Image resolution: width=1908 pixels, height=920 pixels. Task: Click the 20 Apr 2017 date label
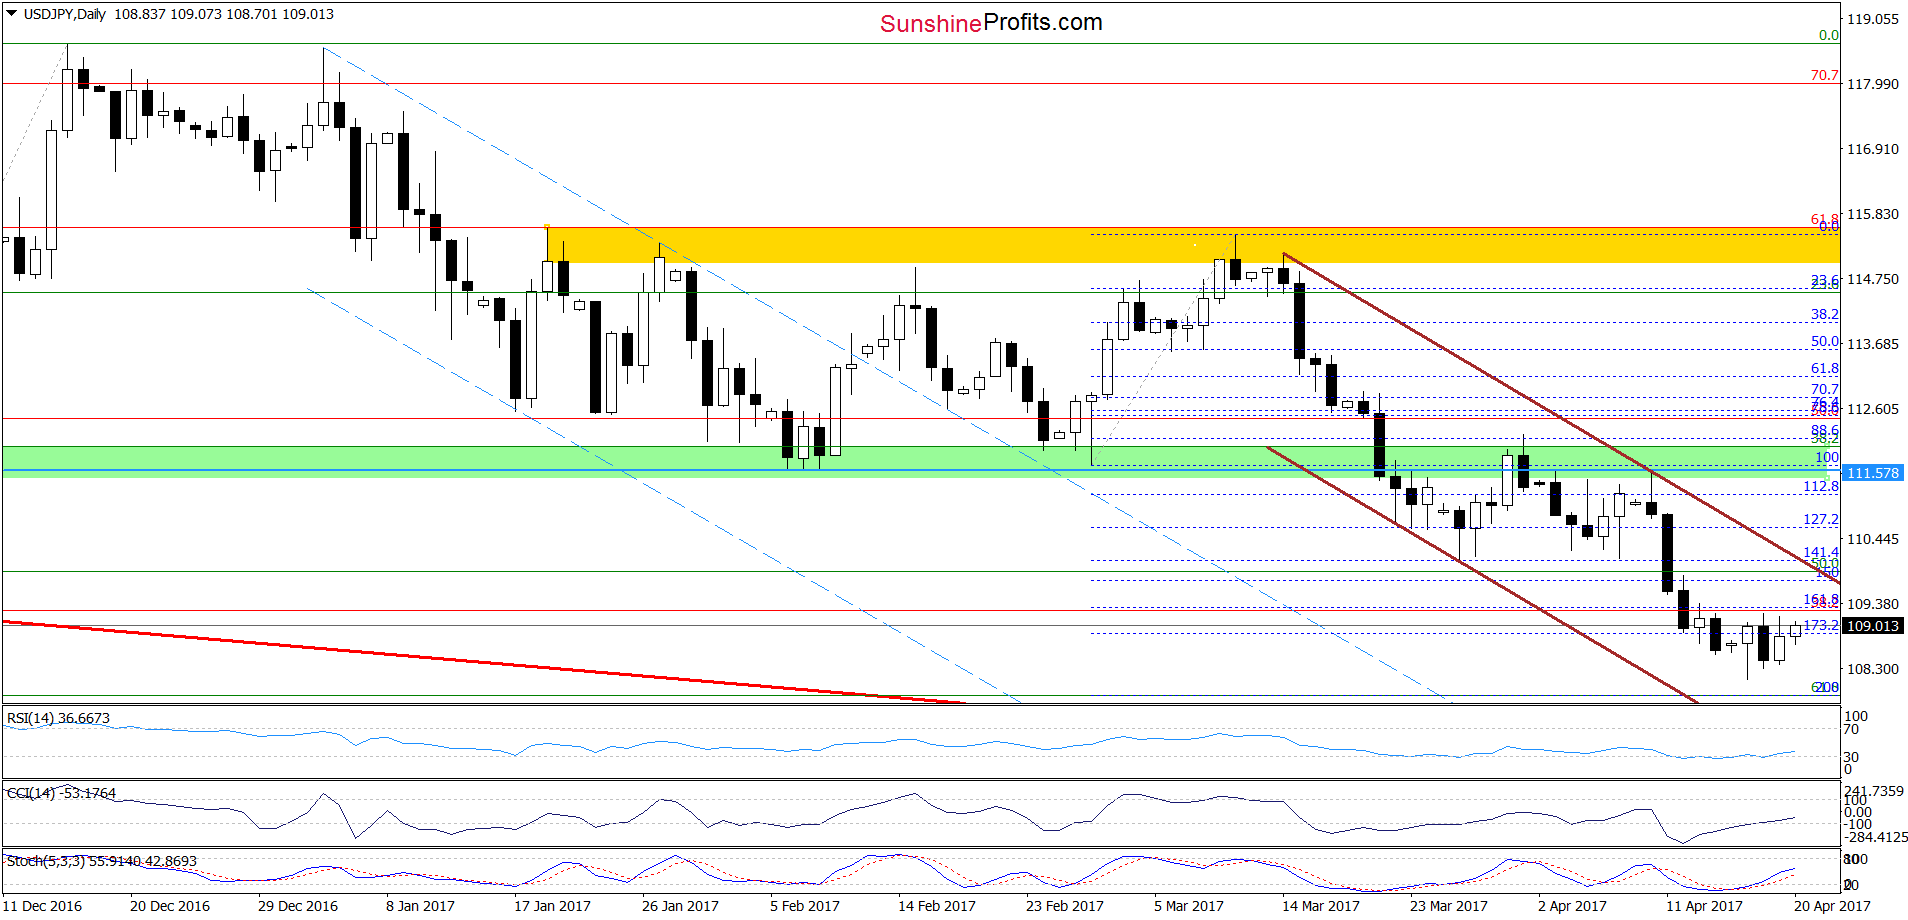click(x=1832, y=906)
